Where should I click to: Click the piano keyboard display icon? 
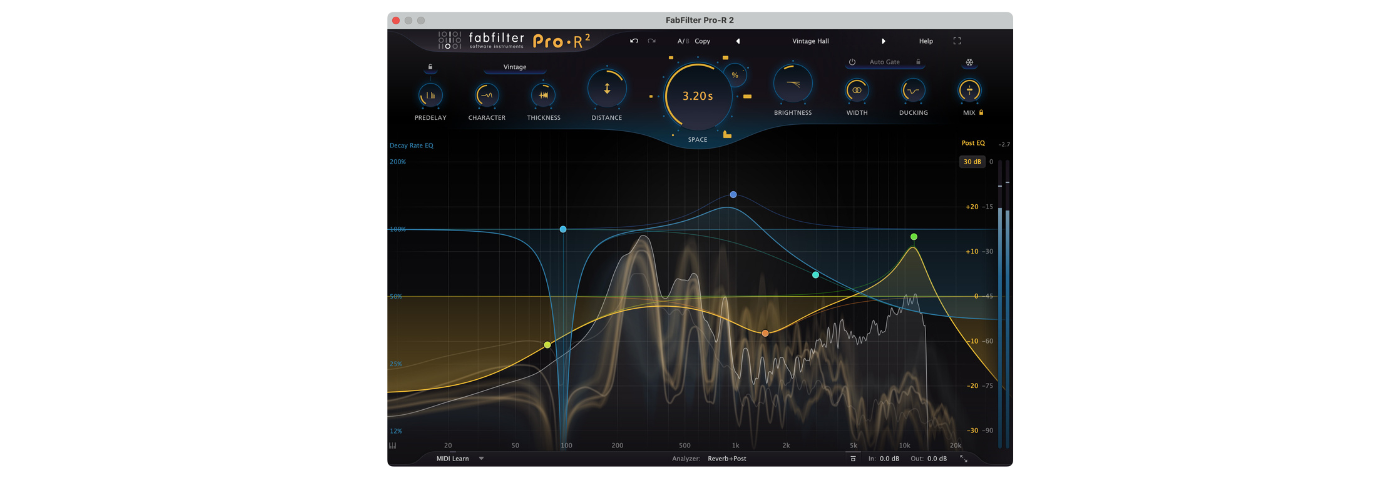click(x=394, y=445)
